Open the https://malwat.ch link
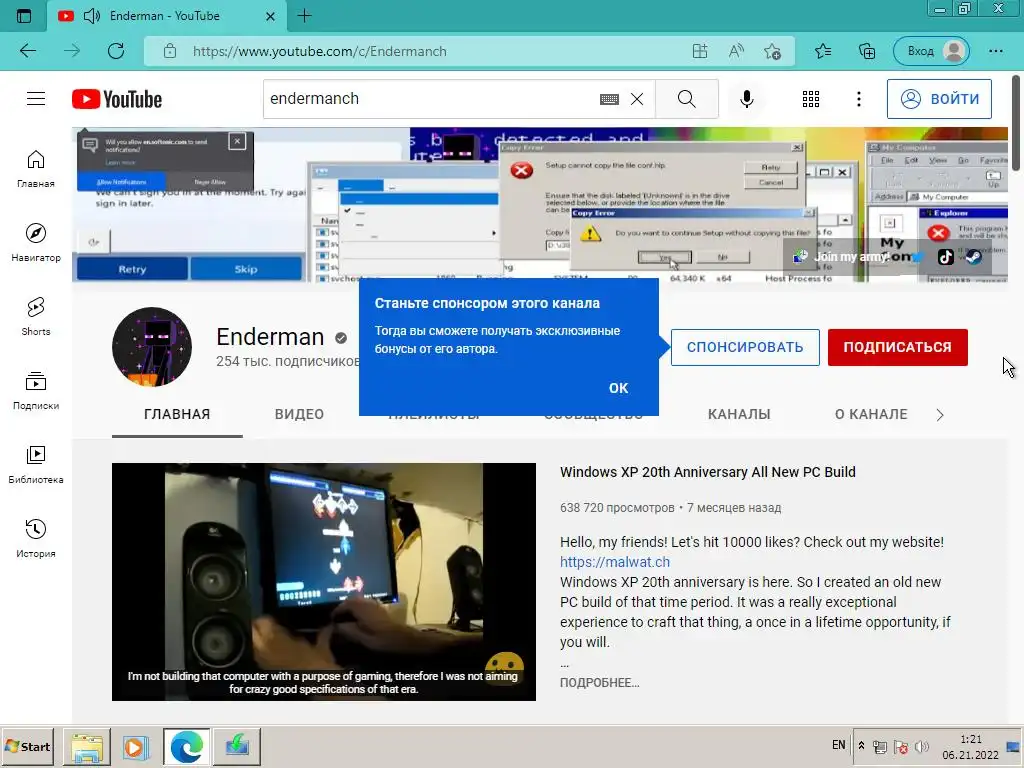Screen dimensions: 1024x768 [615, 562]
